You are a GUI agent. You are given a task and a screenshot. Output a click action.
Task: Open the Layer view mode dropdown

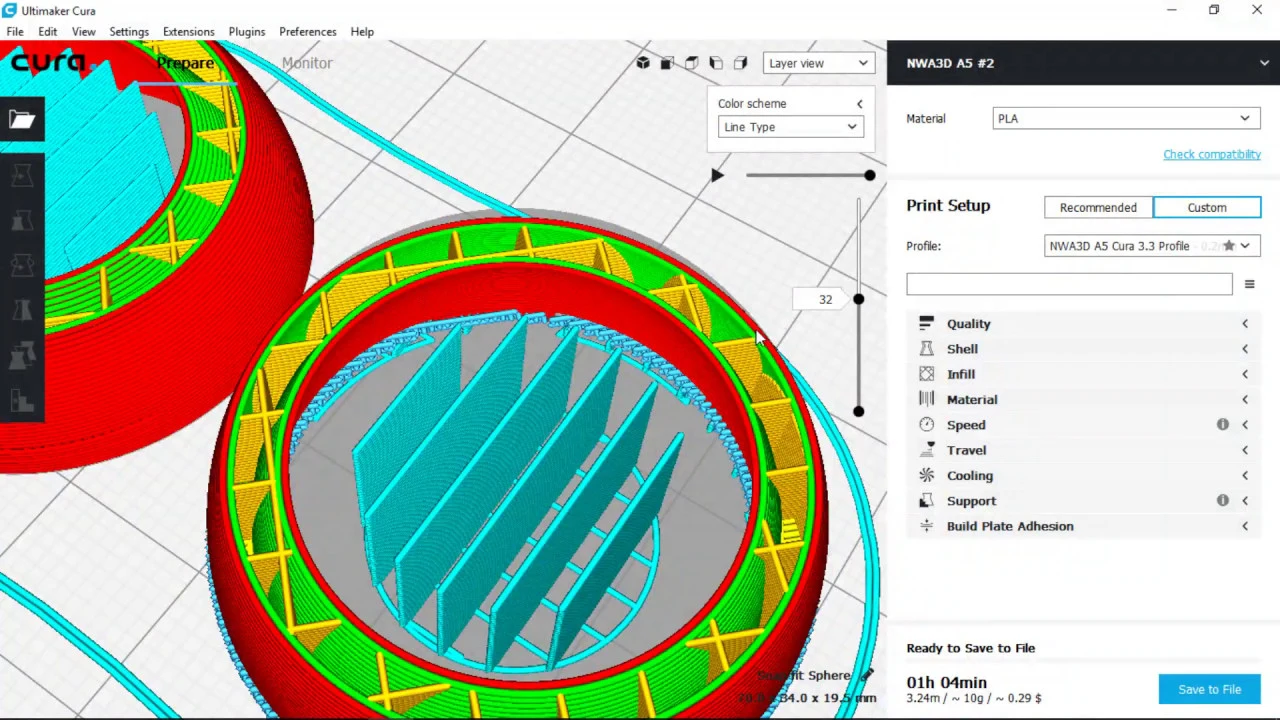(x=818, y=63)
